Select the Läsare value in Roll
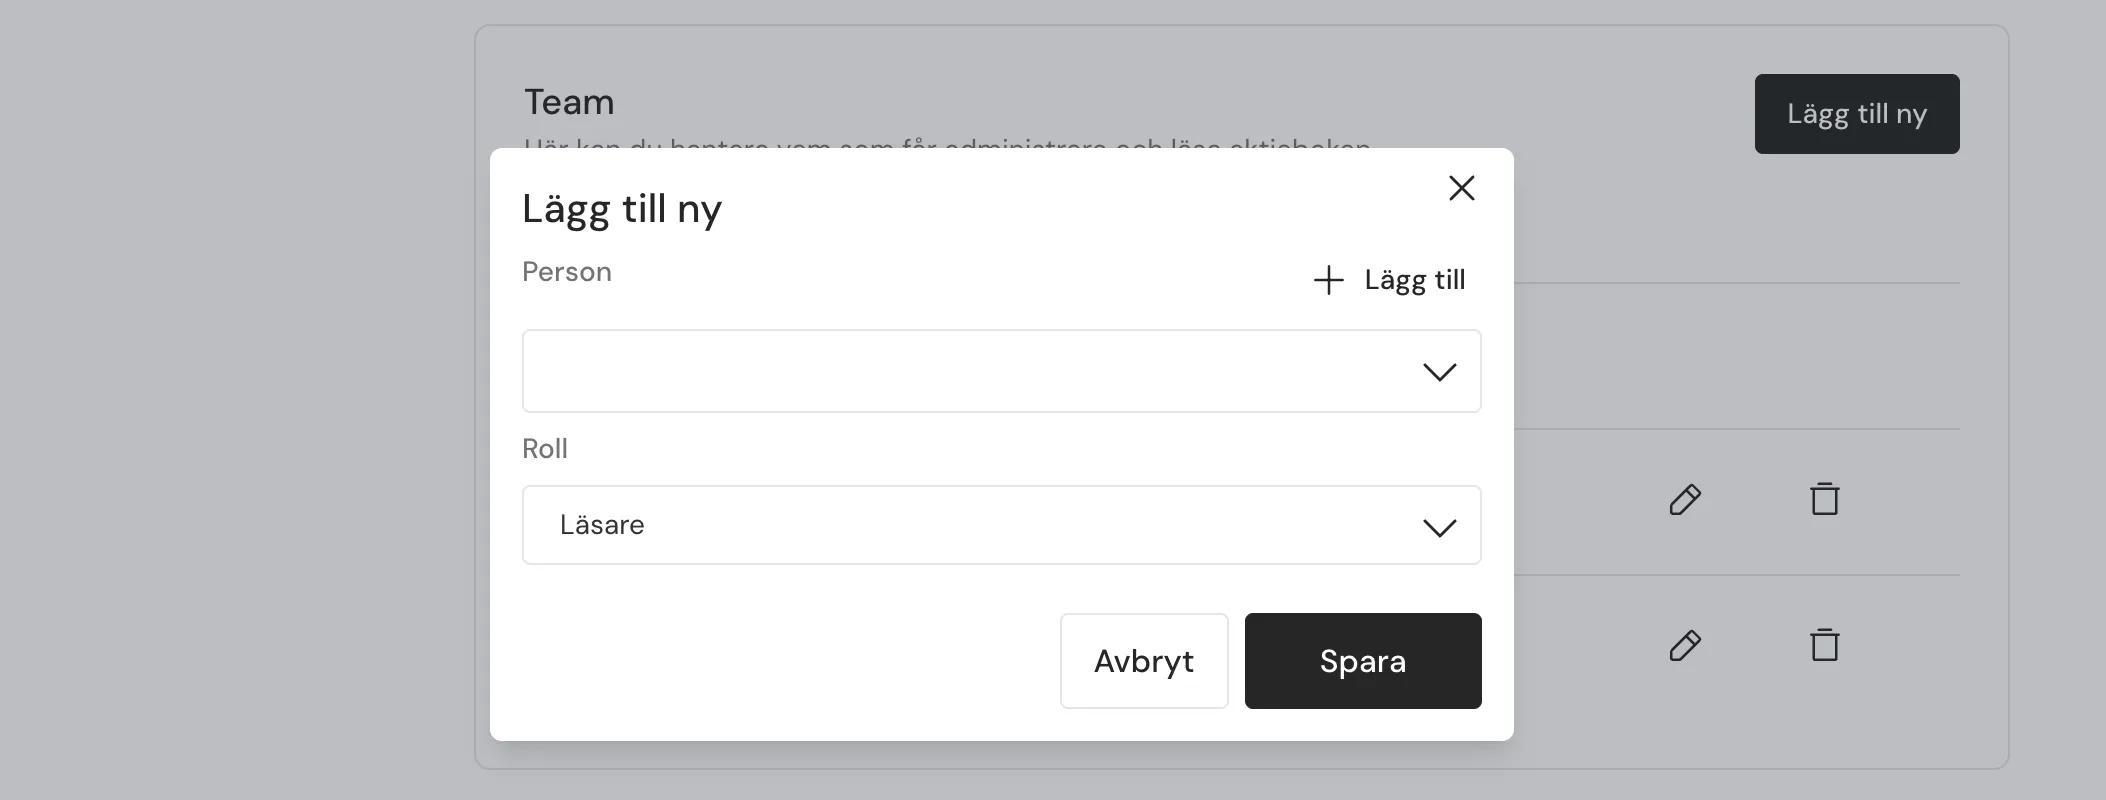The width and height of the screenshot is (2106, 800). coord(602,525)
